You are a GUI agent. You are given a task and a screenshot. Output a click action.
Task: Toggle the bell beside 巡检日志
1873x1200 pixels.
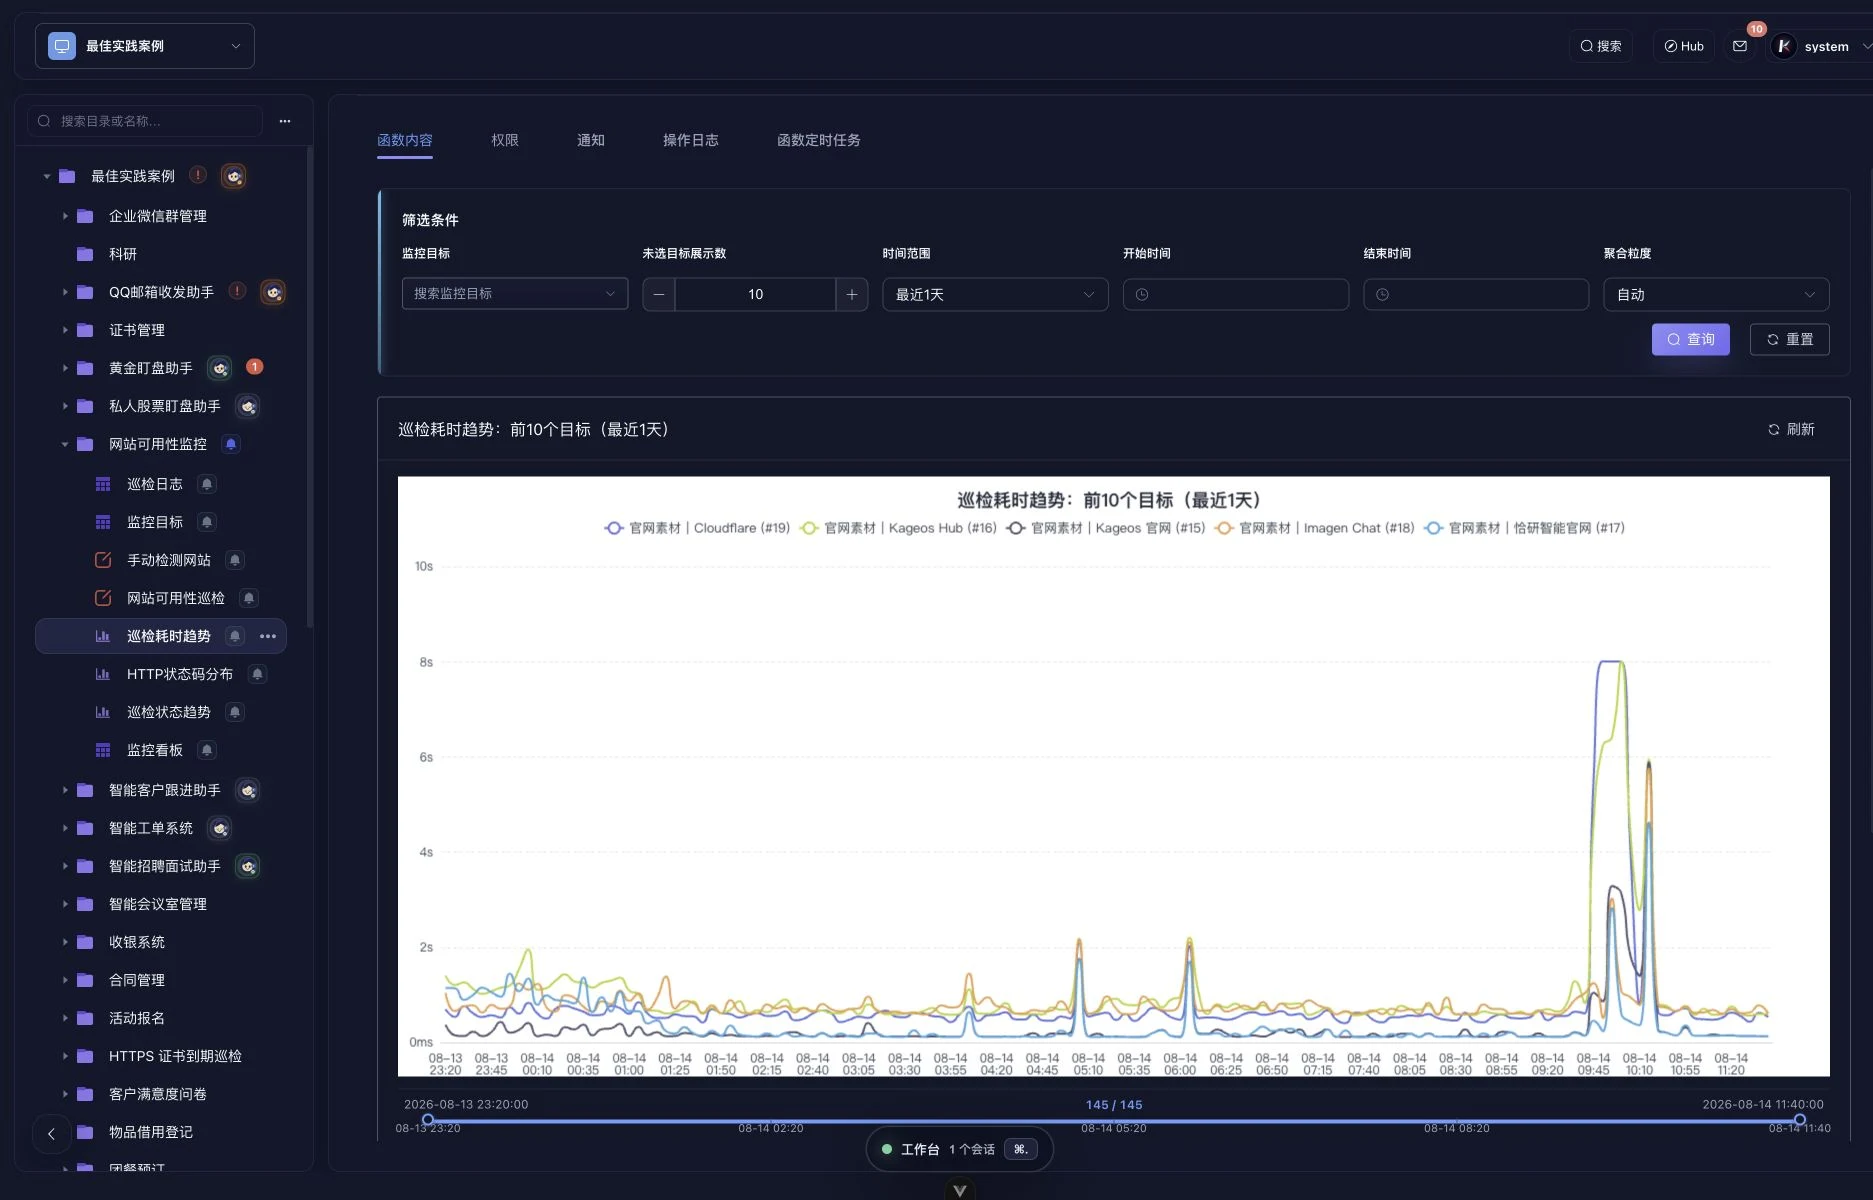click(x=207, y=484)
